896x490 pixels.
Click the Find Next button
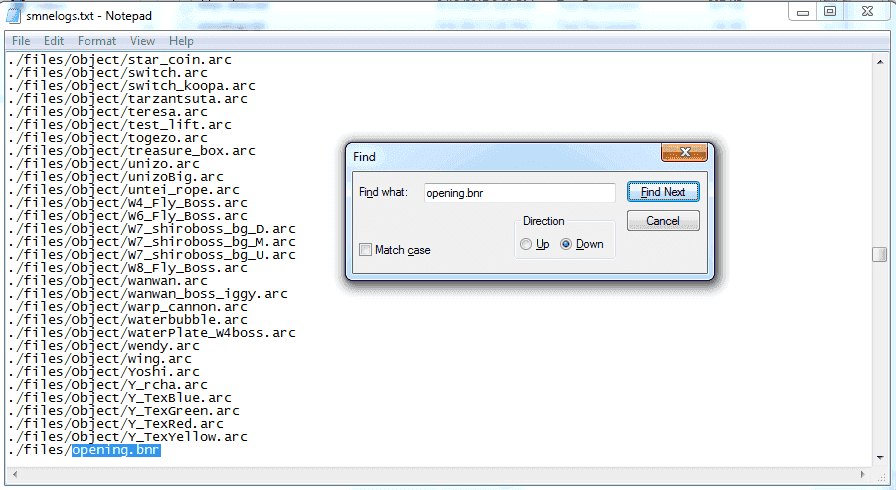click(663, 192)
